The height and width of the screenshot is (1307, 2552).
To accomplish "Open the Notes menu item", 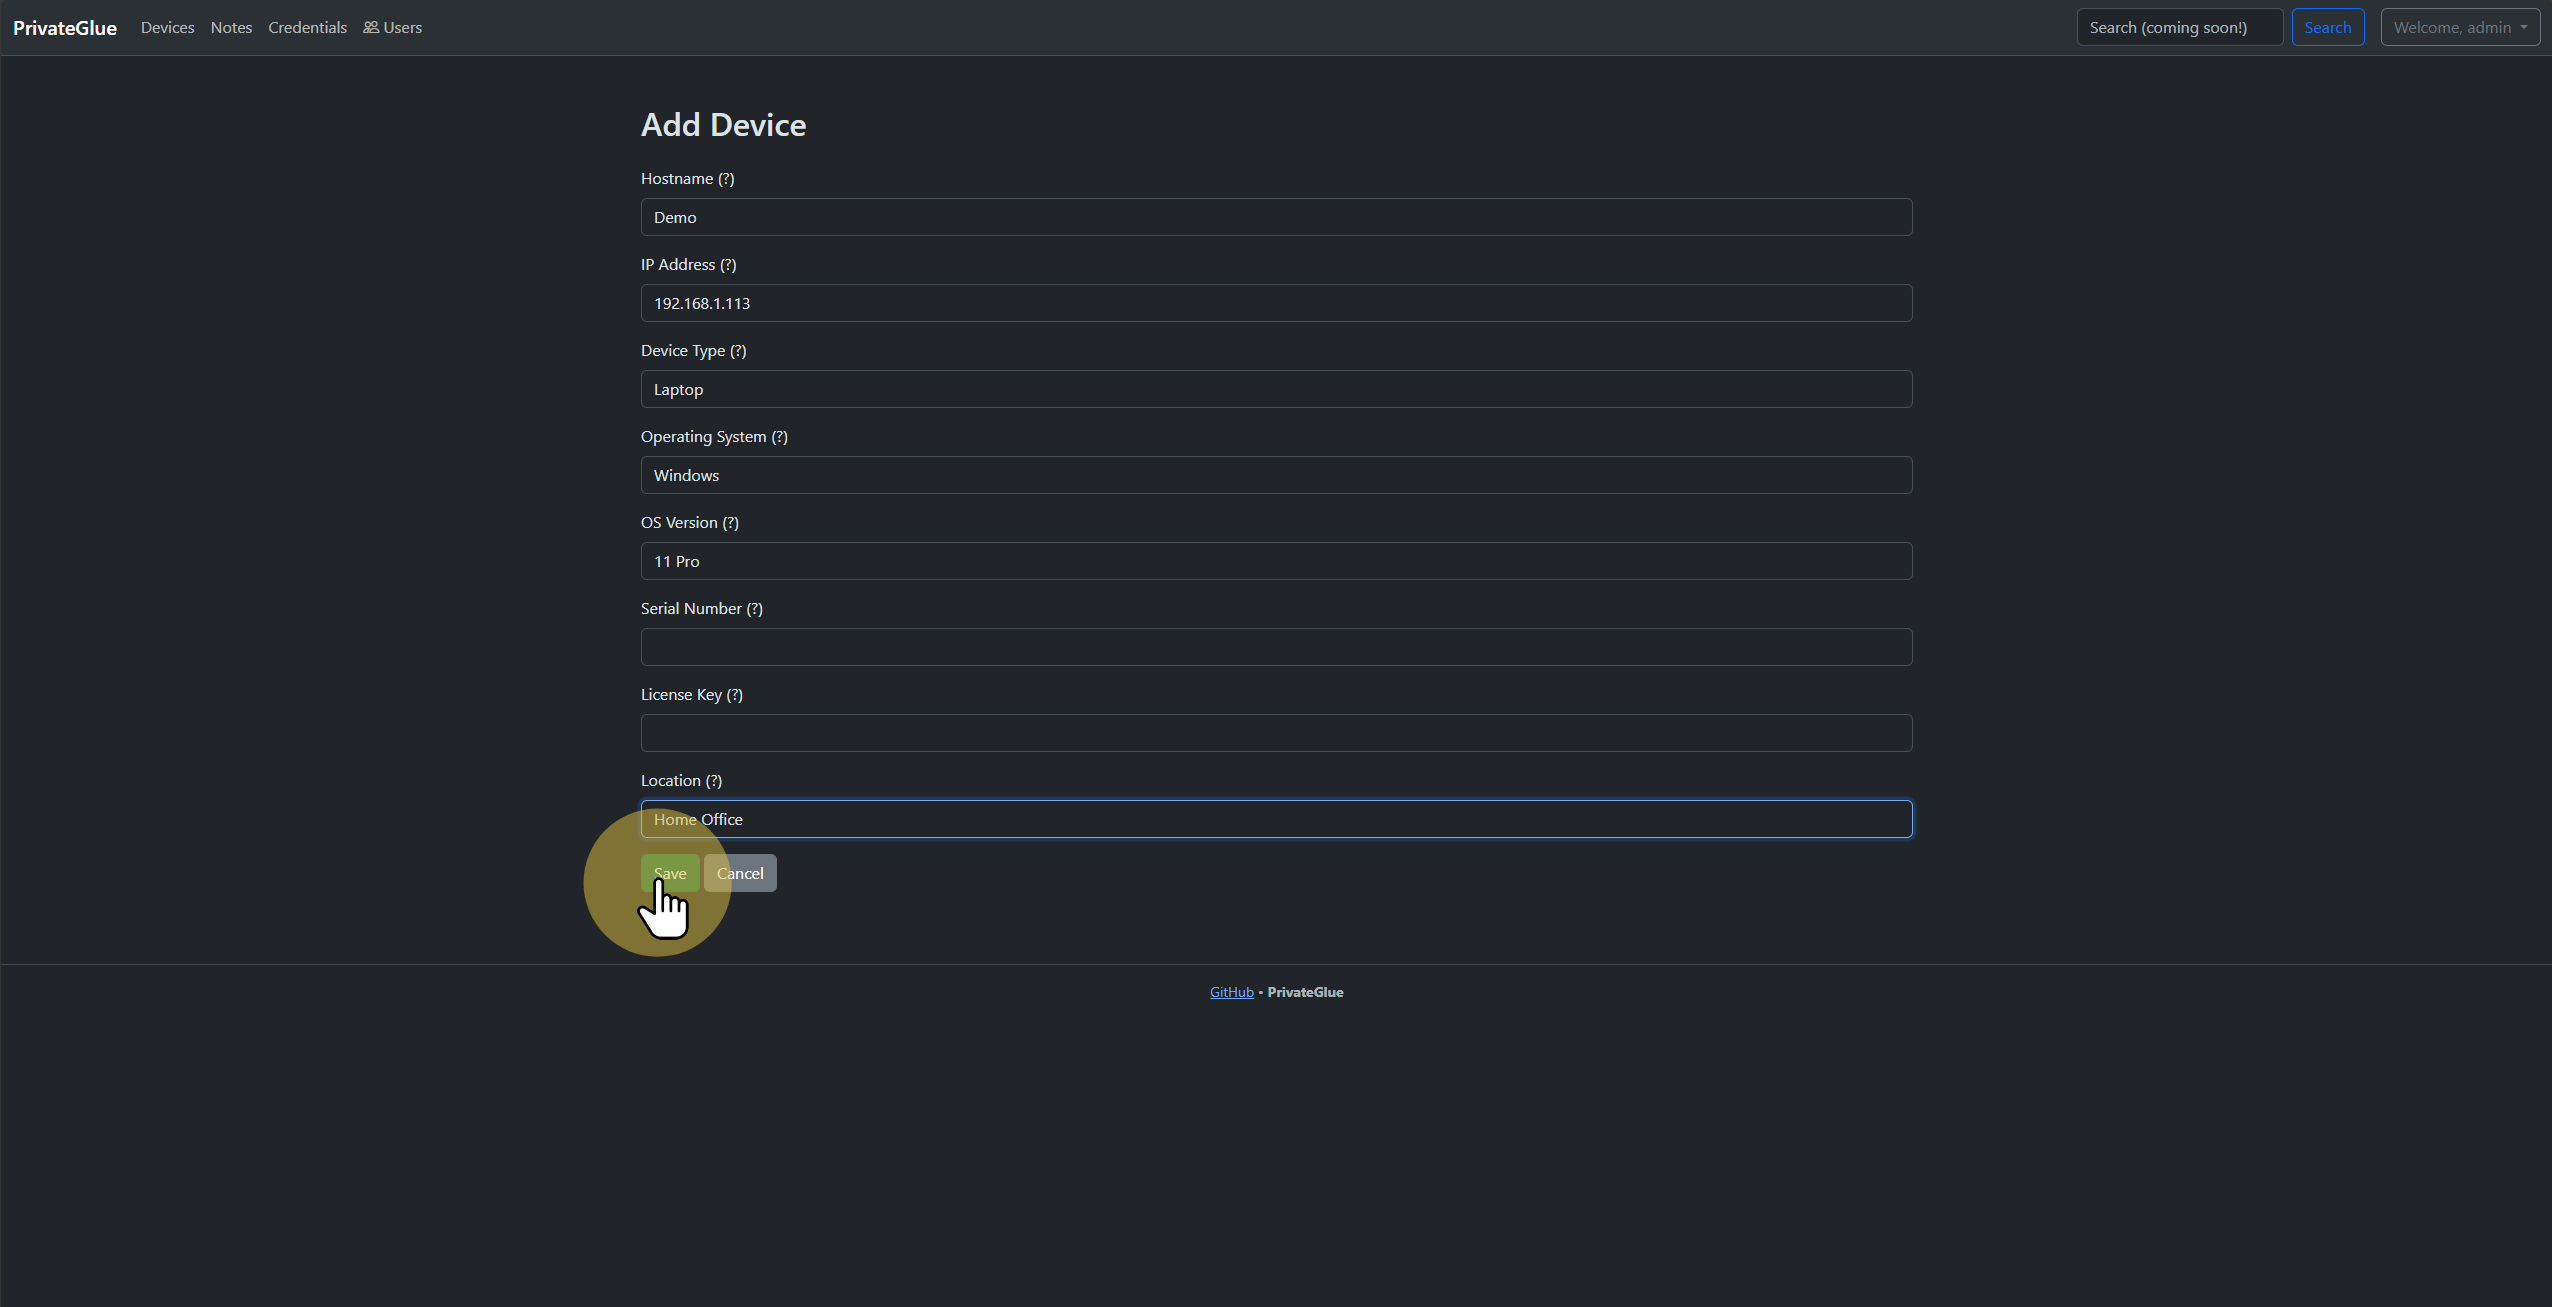I will 231,28.
